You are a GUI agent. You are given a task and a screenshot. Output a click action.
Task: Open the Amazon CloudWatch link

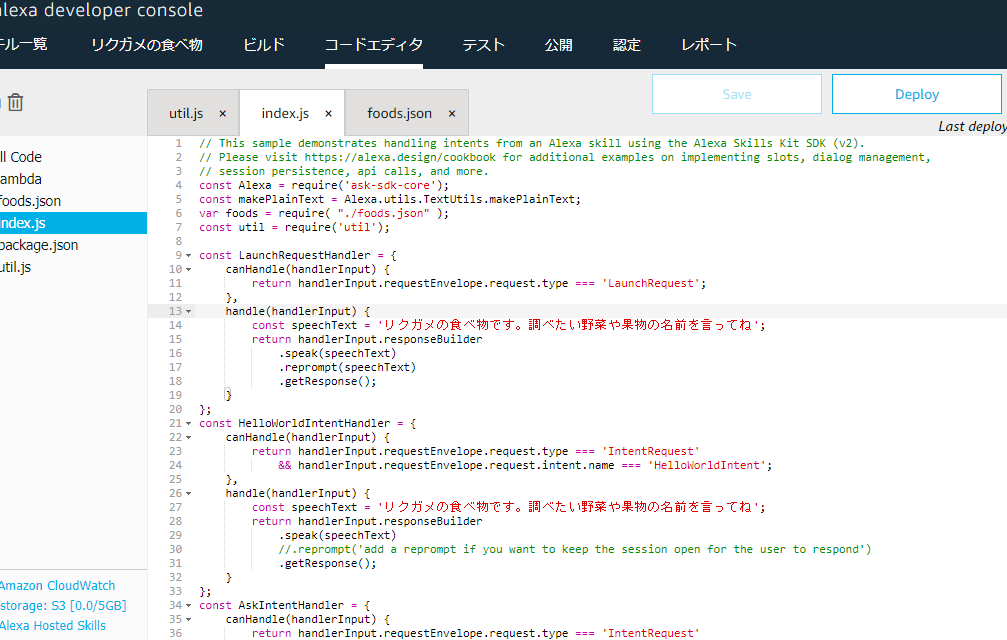tap(57, 586)
